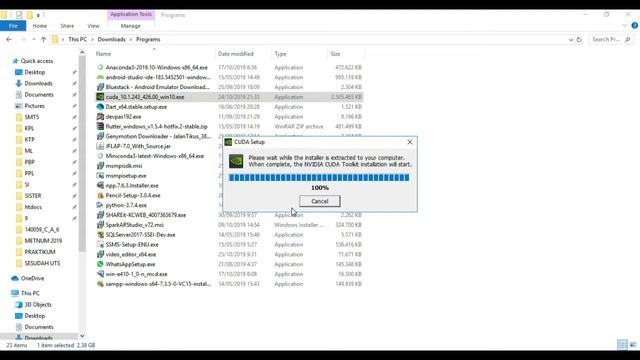
Task: Click the cuda_10.1.243 installer icon
Action: tap(100, 97)
